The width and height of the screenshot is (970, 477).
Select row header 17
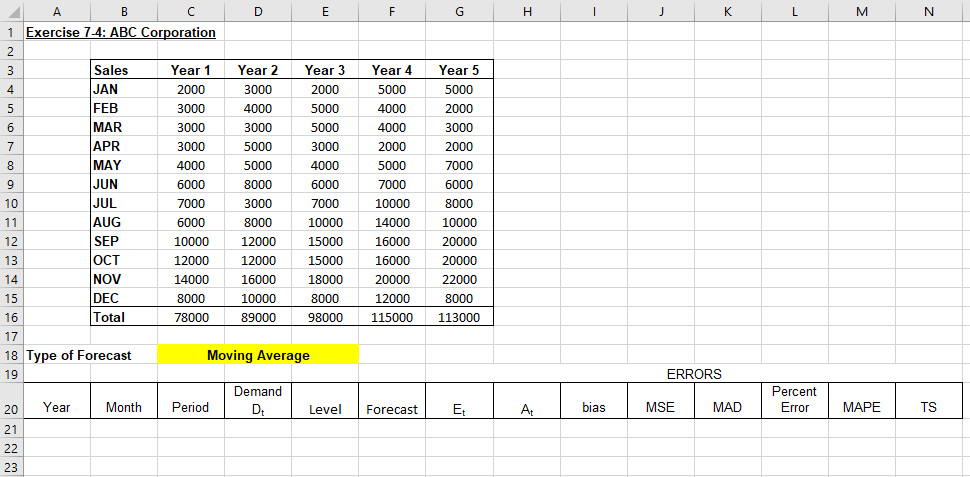[12, 337]
